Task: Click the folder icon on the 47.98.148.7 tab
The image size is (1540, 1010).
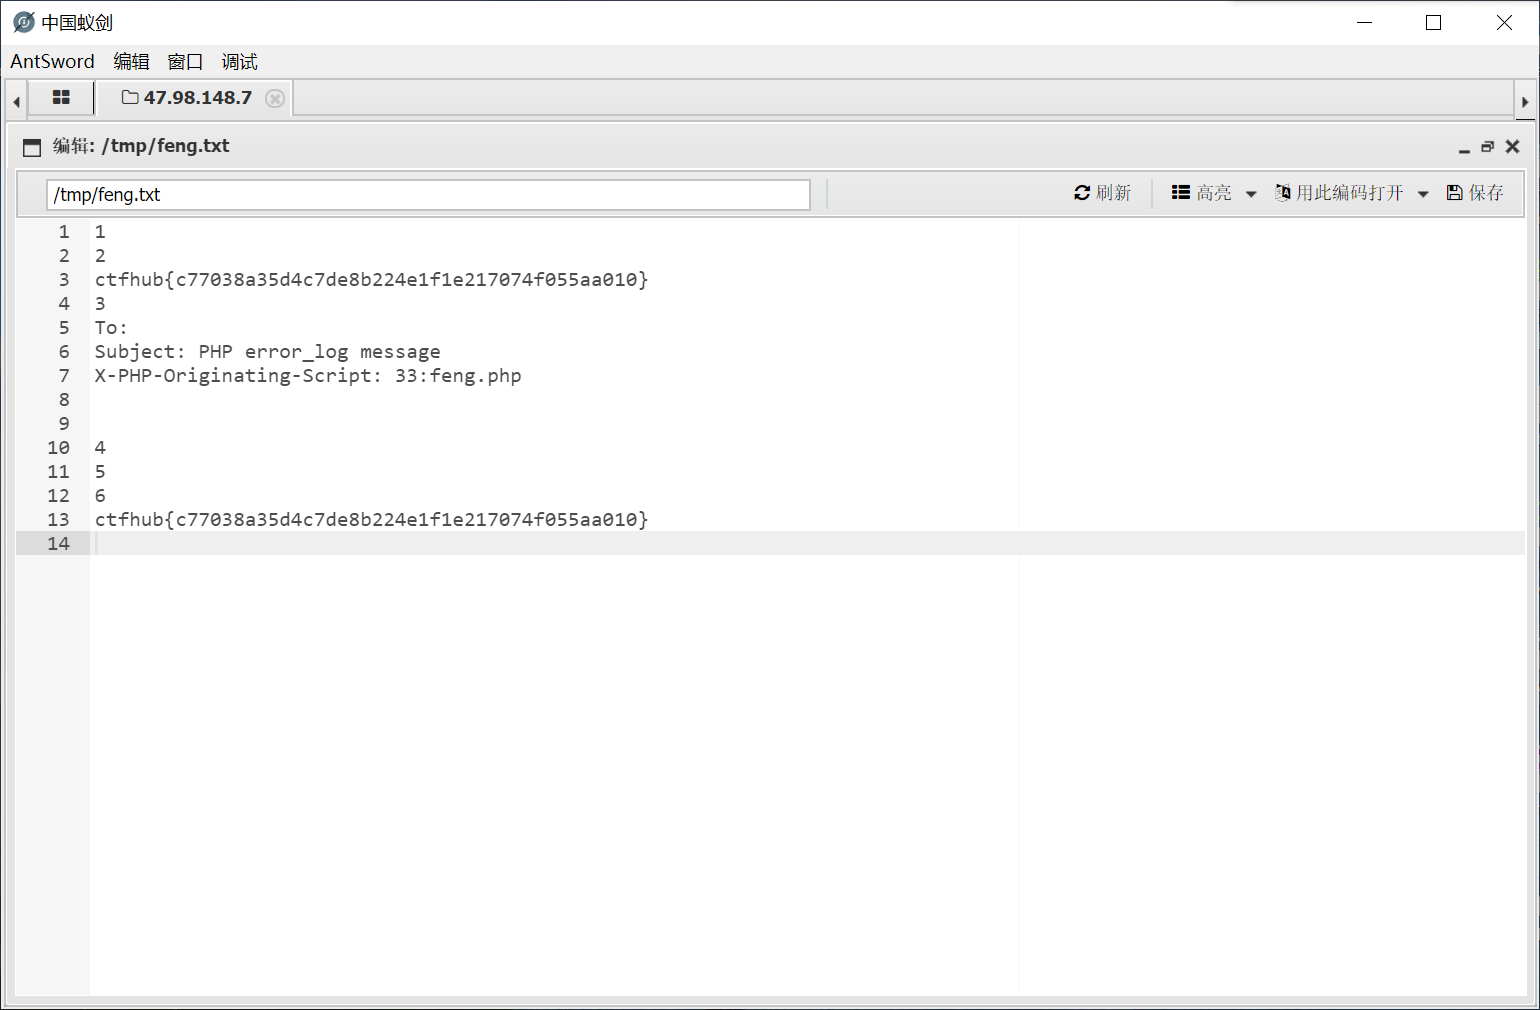Action: (x=129, y=97)
